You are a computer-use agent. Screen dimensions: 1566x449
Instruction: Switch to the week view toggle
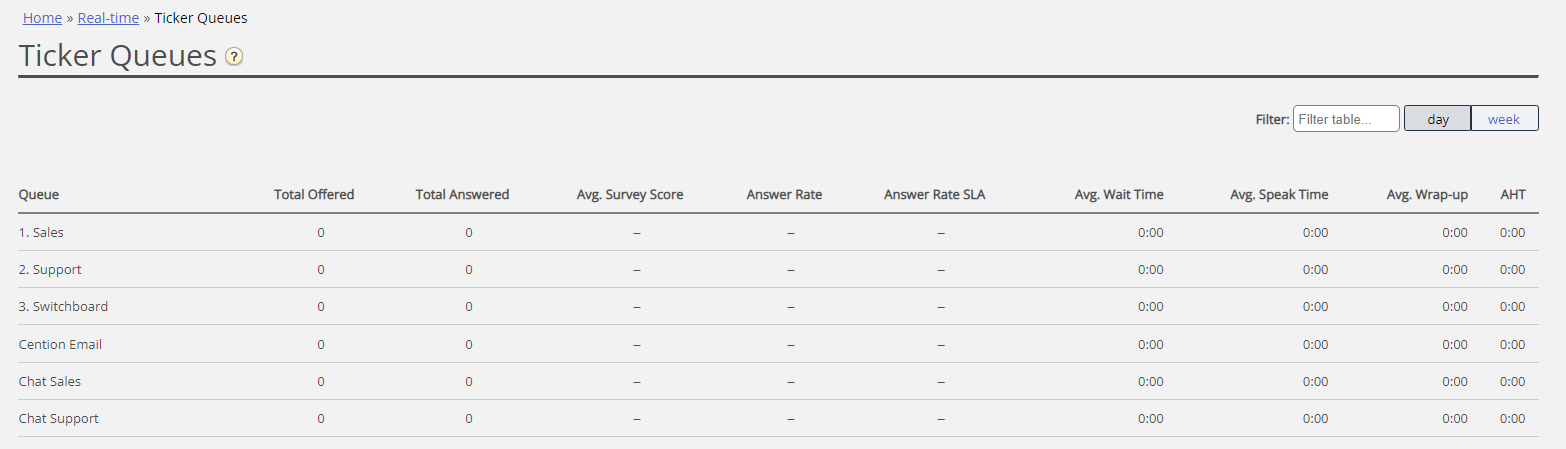click(1504, 119)
